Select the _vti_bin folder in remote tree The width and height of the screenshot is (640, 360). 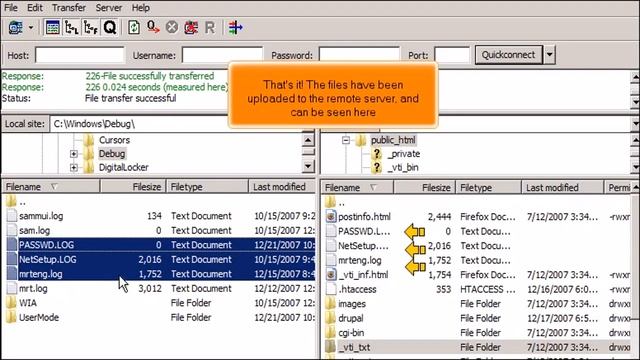(402, 167)
